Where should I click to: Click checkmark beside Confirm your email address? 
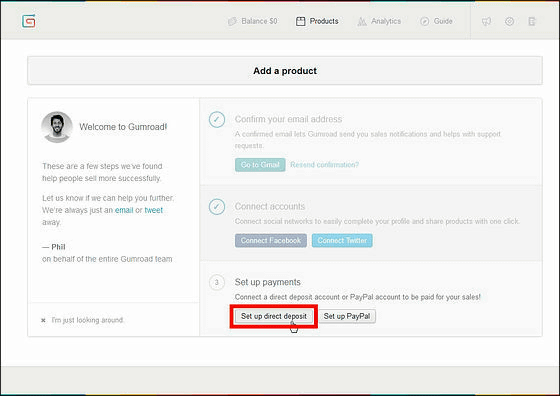pyautogui.click(x=217, y=119)
